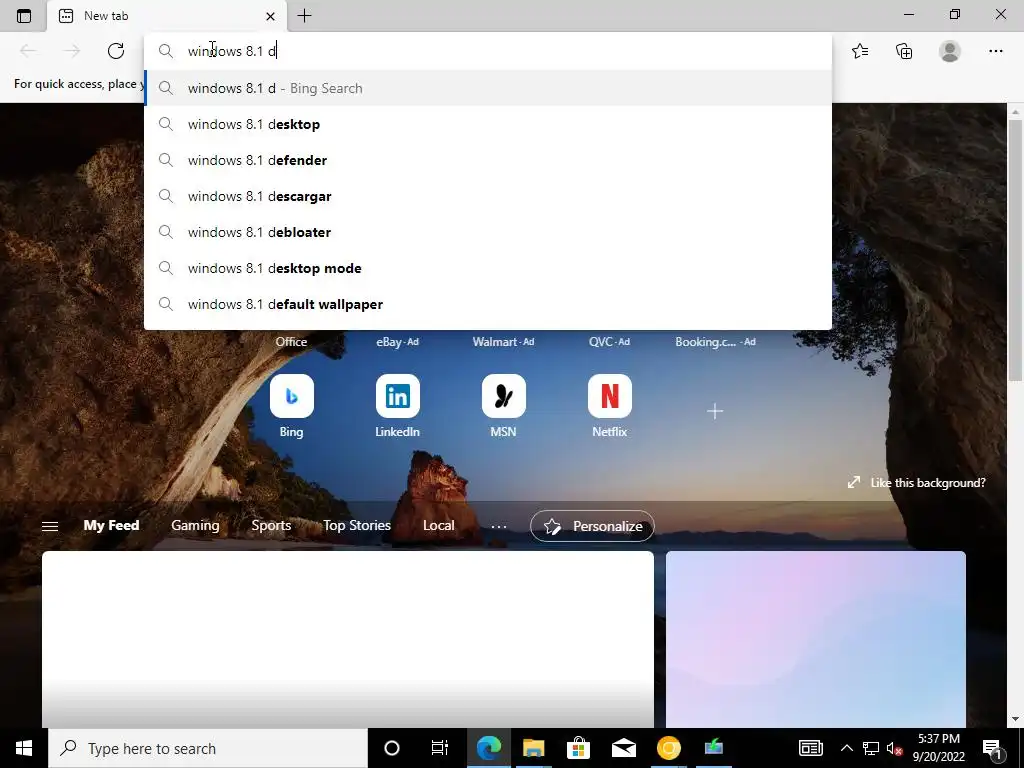This screenshot has width=1024, height=768.
Task: Open Task View on the taskbar
Action: (440, 748)
